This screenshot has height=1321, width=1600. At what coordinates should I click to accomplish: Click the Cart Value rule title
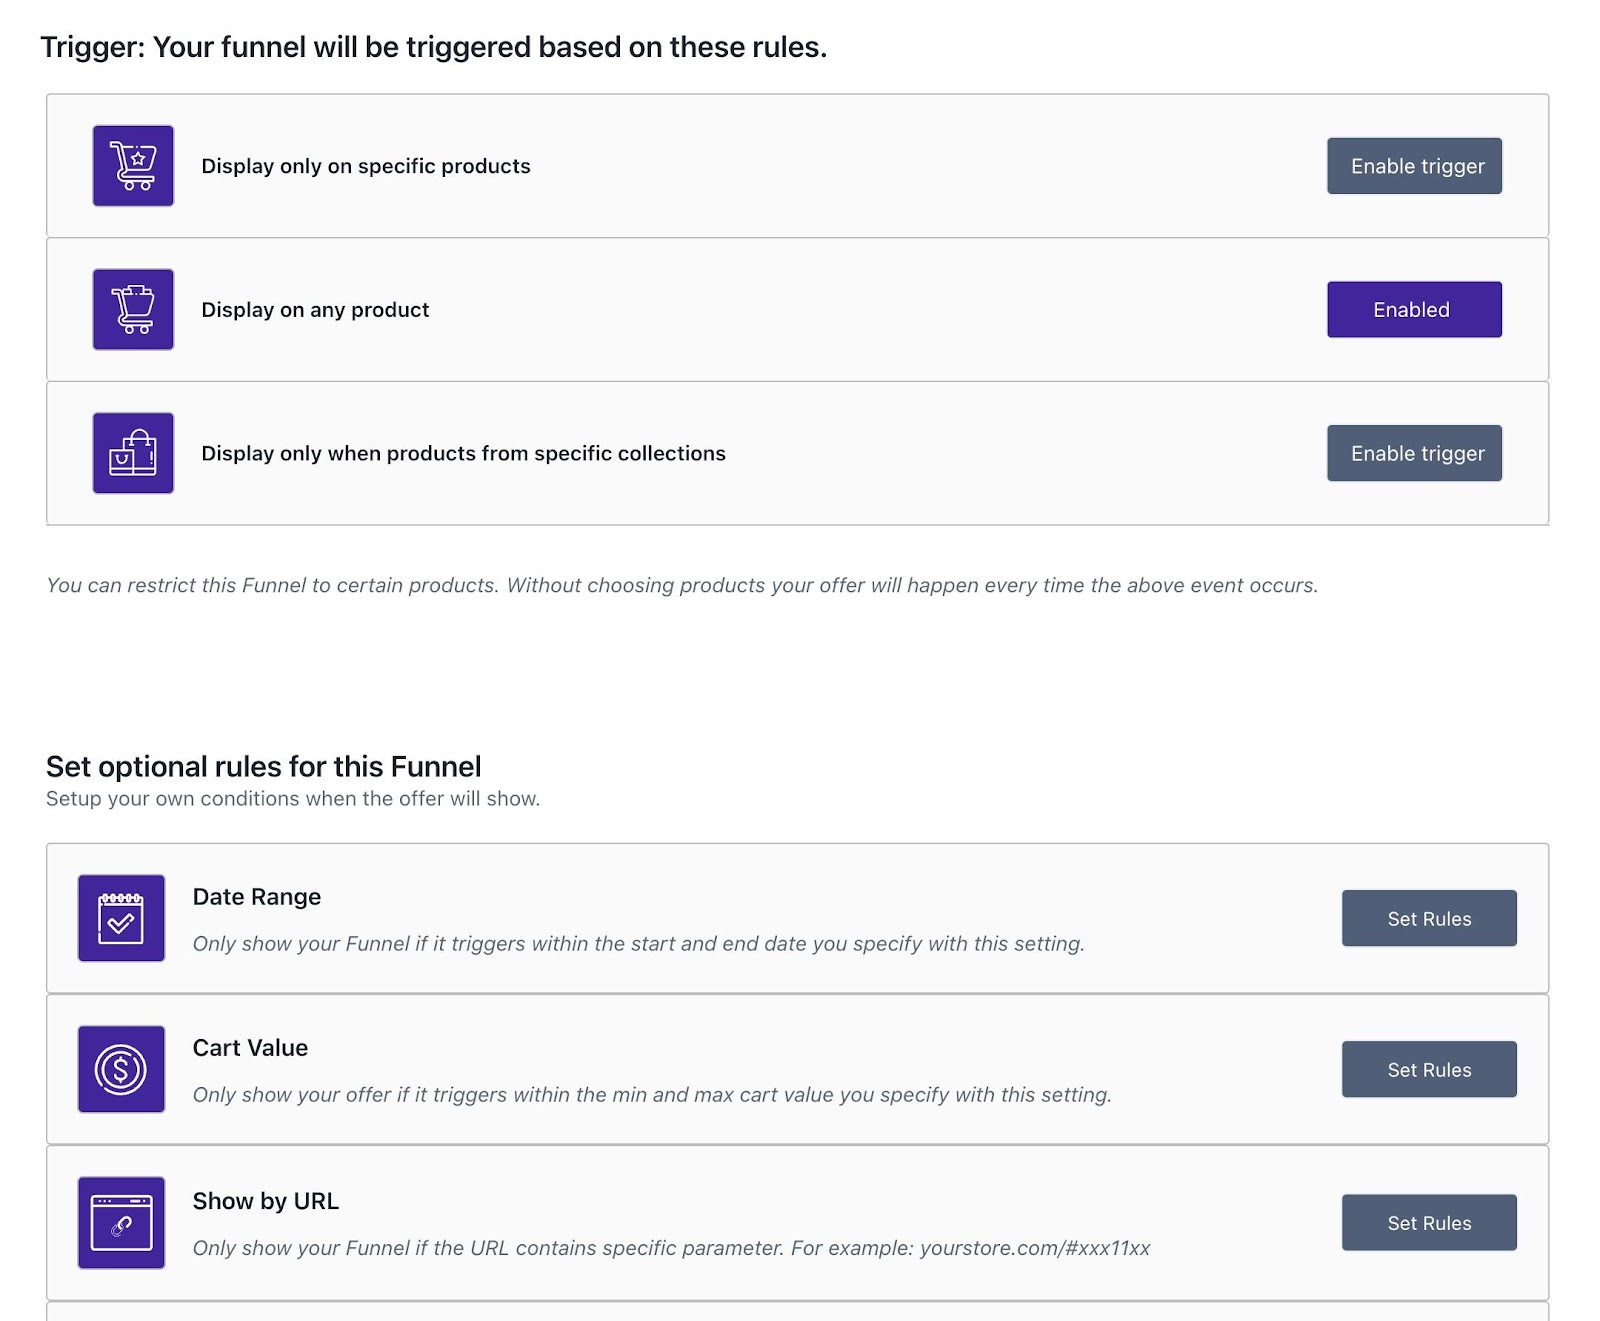coord(250,1048)
